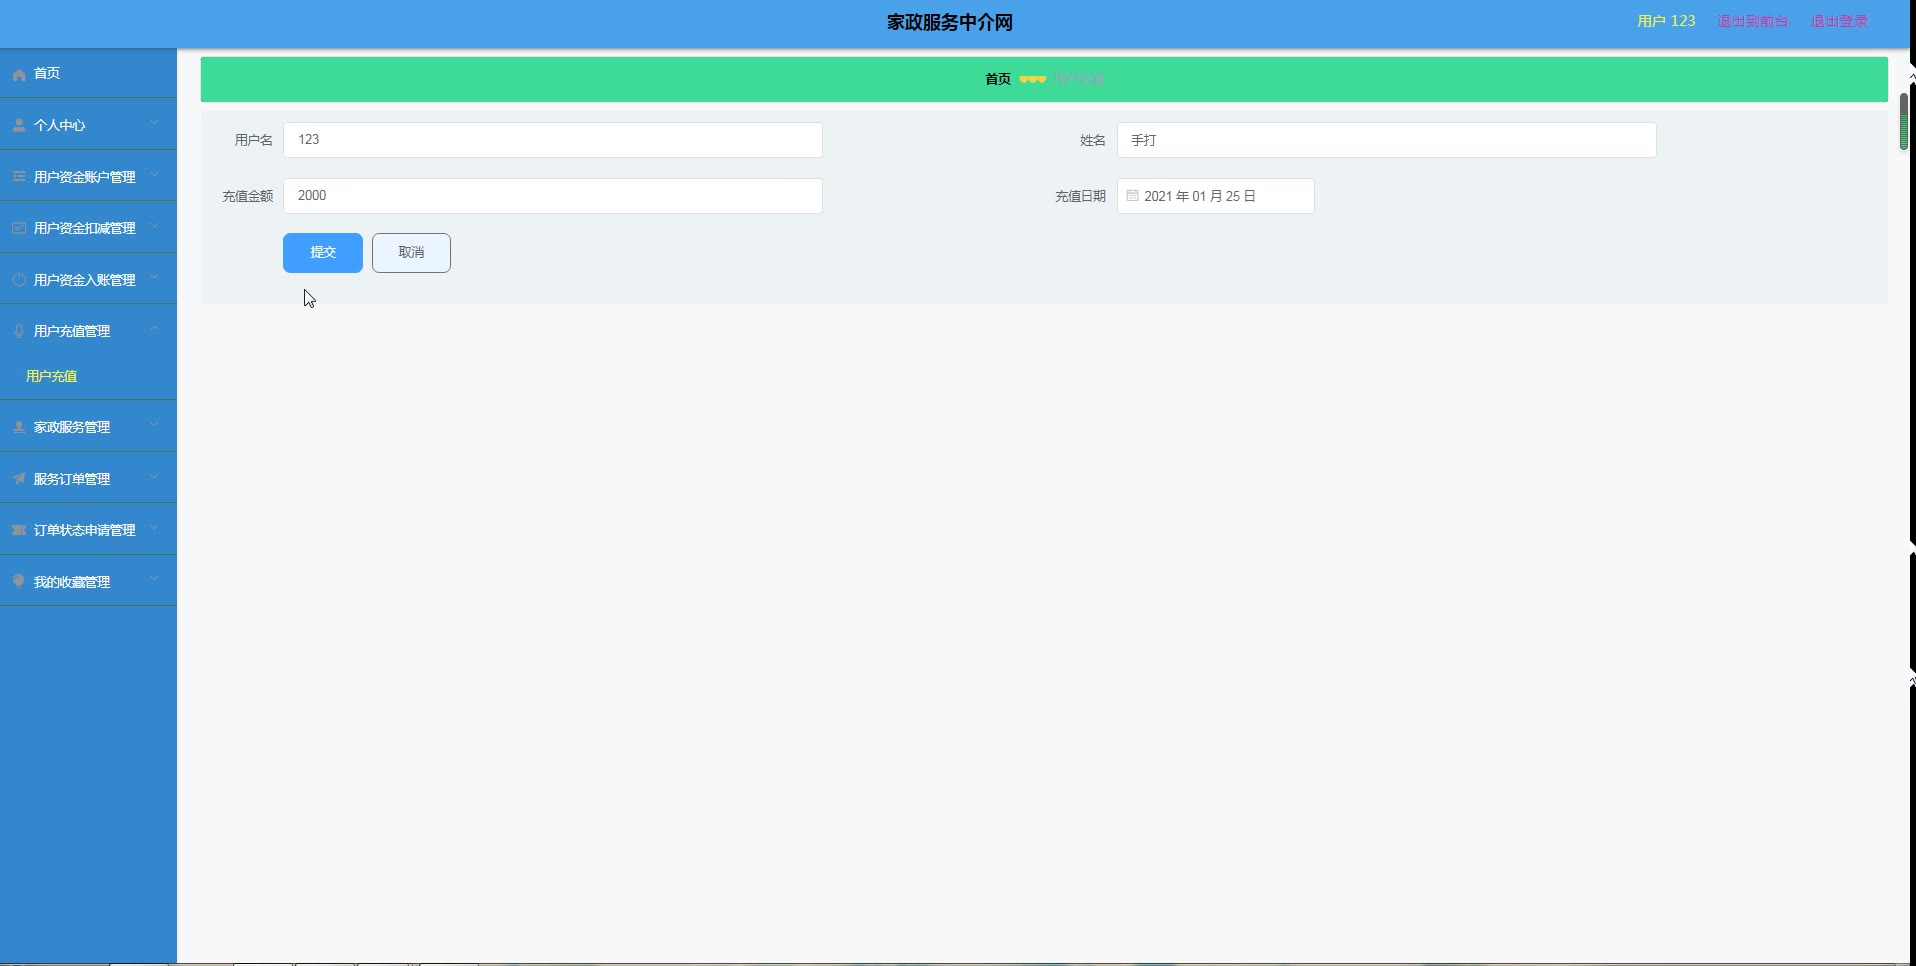Open the 家政服务管理 sidebar menu
This screenshot has width=1916, height=966.
88,427
